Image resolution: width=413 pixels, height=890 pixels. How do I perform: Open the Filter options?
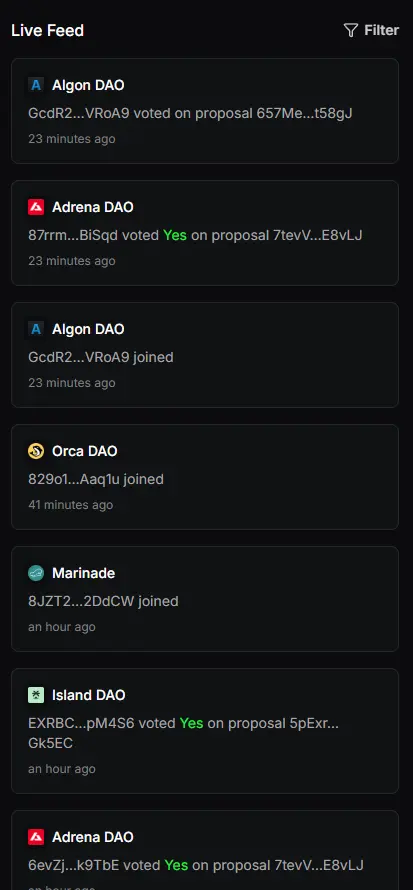371,30
